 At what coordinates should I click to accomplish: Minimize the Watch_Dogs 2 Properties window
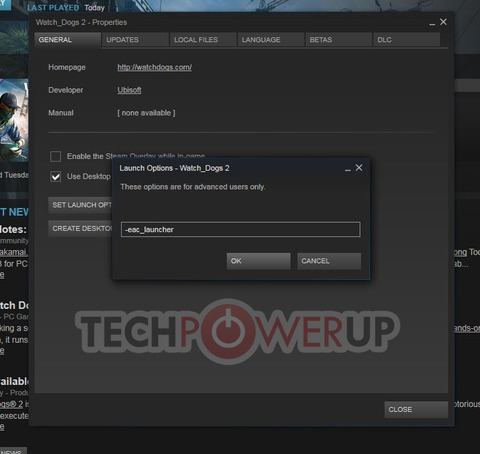(x=432, y=23)
